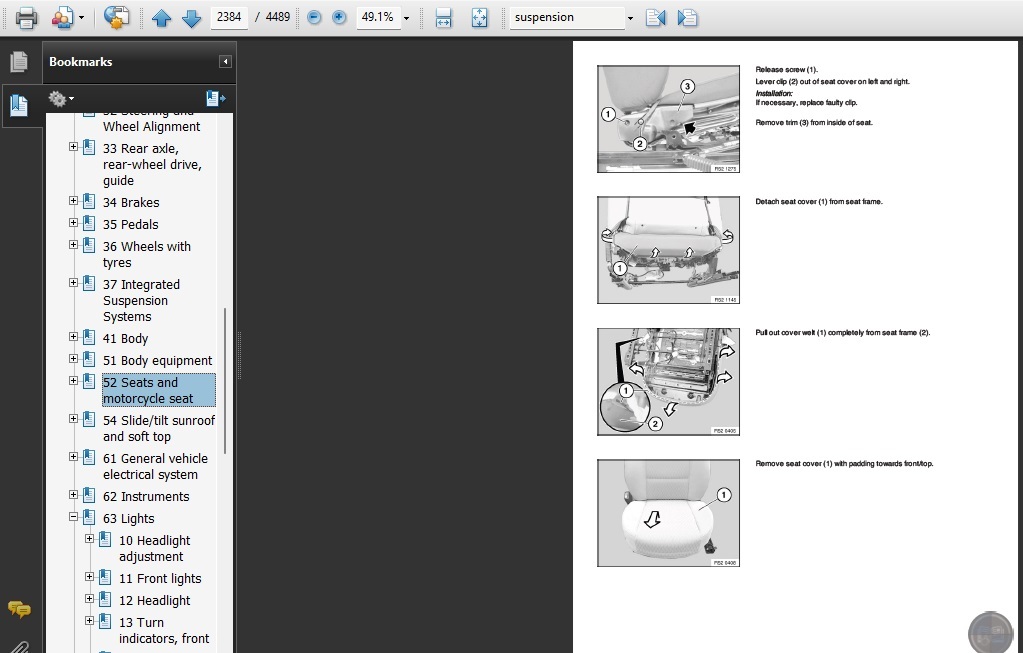This screenshot has height=653, width=1023.
Task: Open 13 Turn indicators, front bookmark
Action: coord(164,630)
